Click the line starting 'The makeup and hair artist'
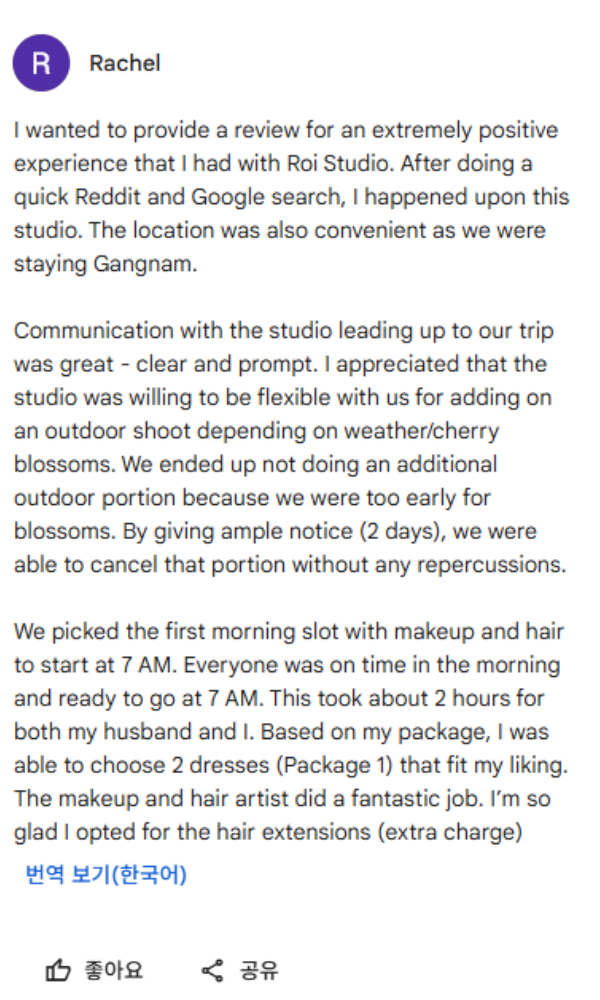The width and height of the screenshot is (600, 1000). pyautogui.click(x=282, y=798)
